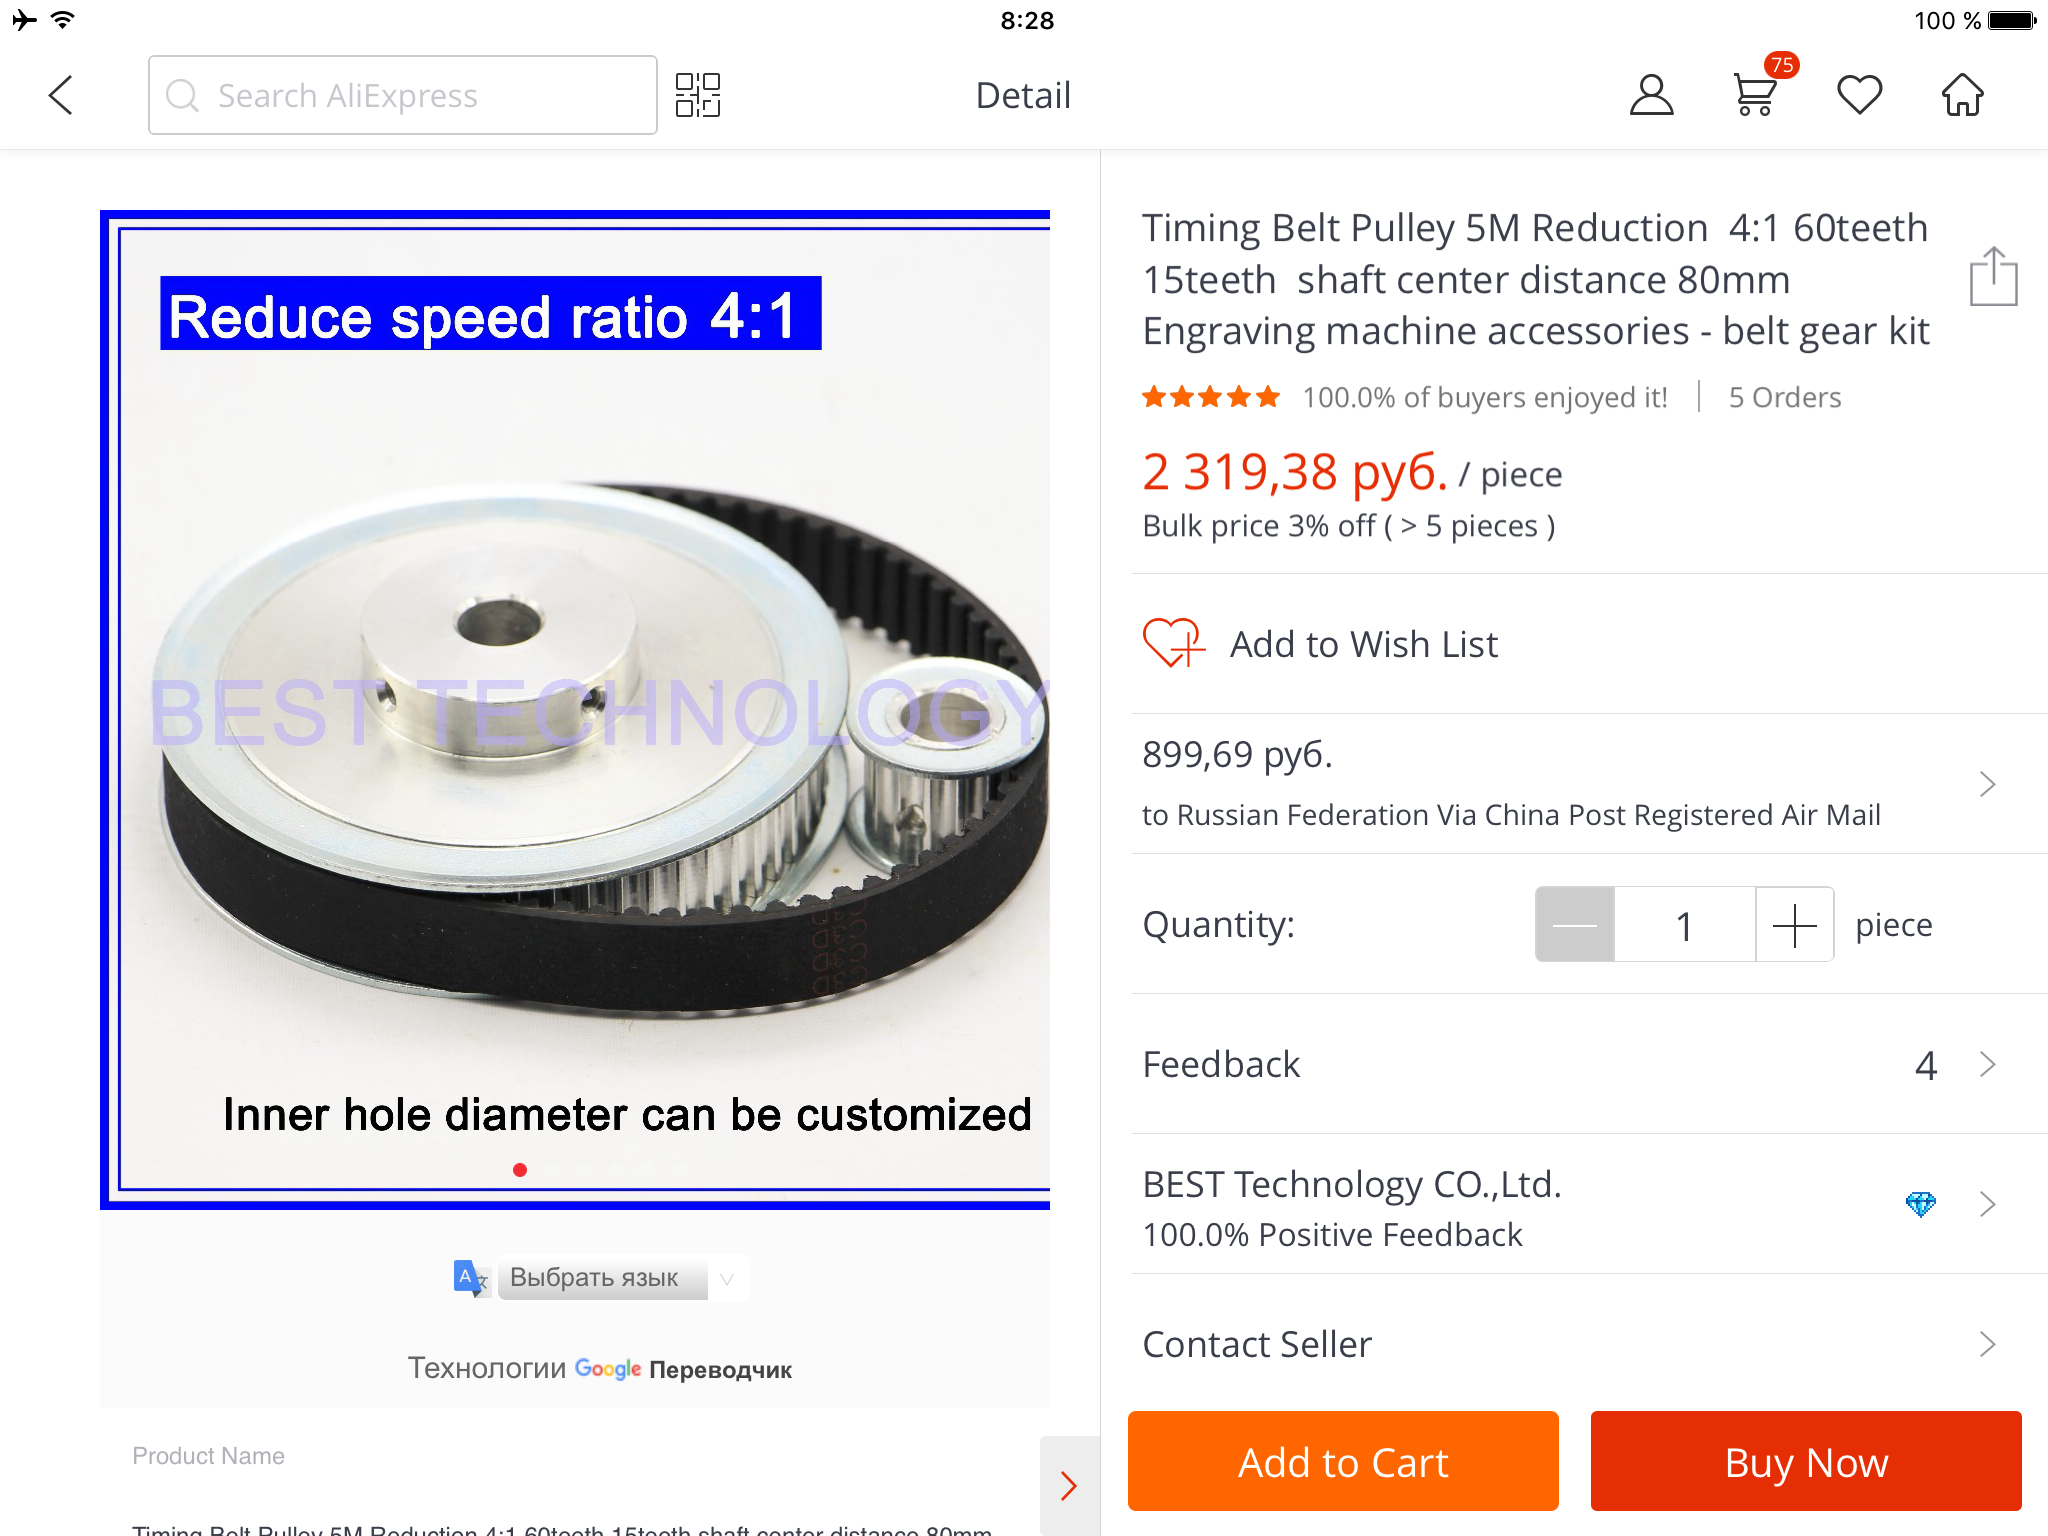Tap the back arrow icon
This screenshot has width=2048, height=1536.
tap(62, 96)
